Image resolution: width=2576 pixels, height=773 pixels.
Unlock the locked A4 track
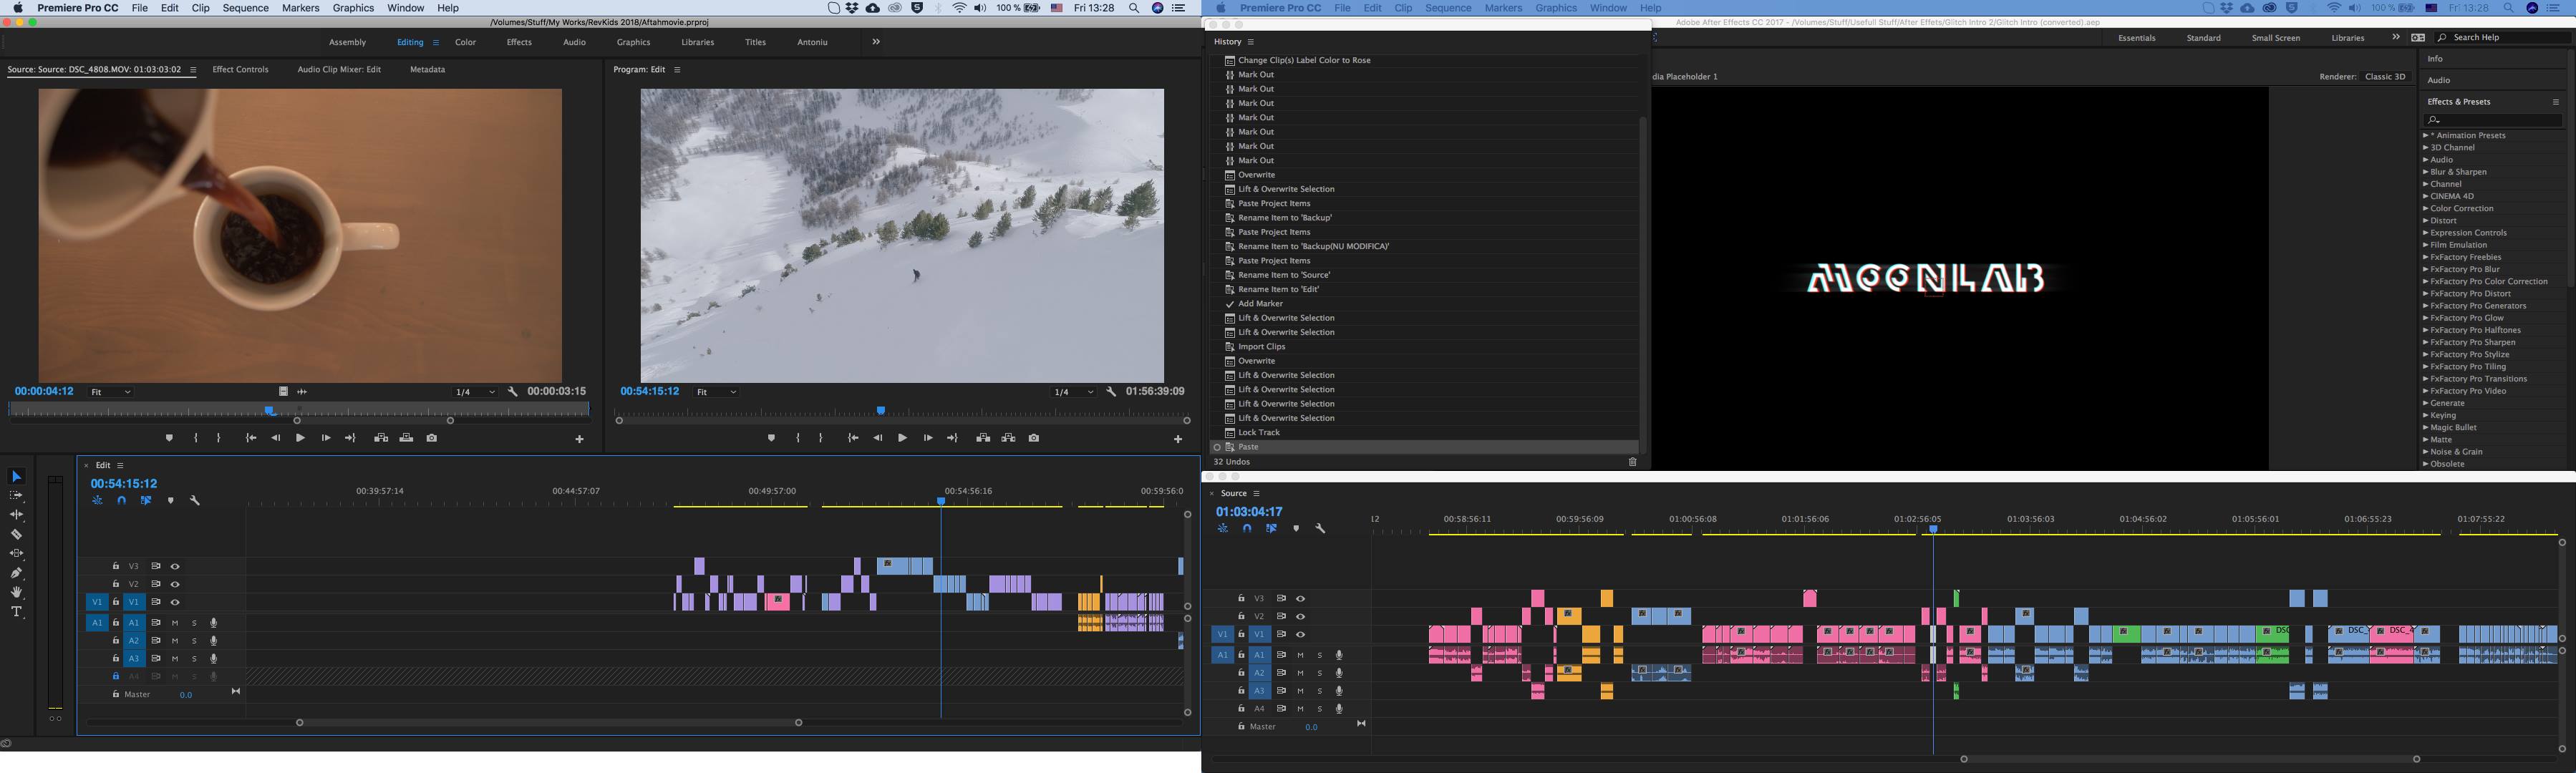pyautogui.click(x=116, y=676)
